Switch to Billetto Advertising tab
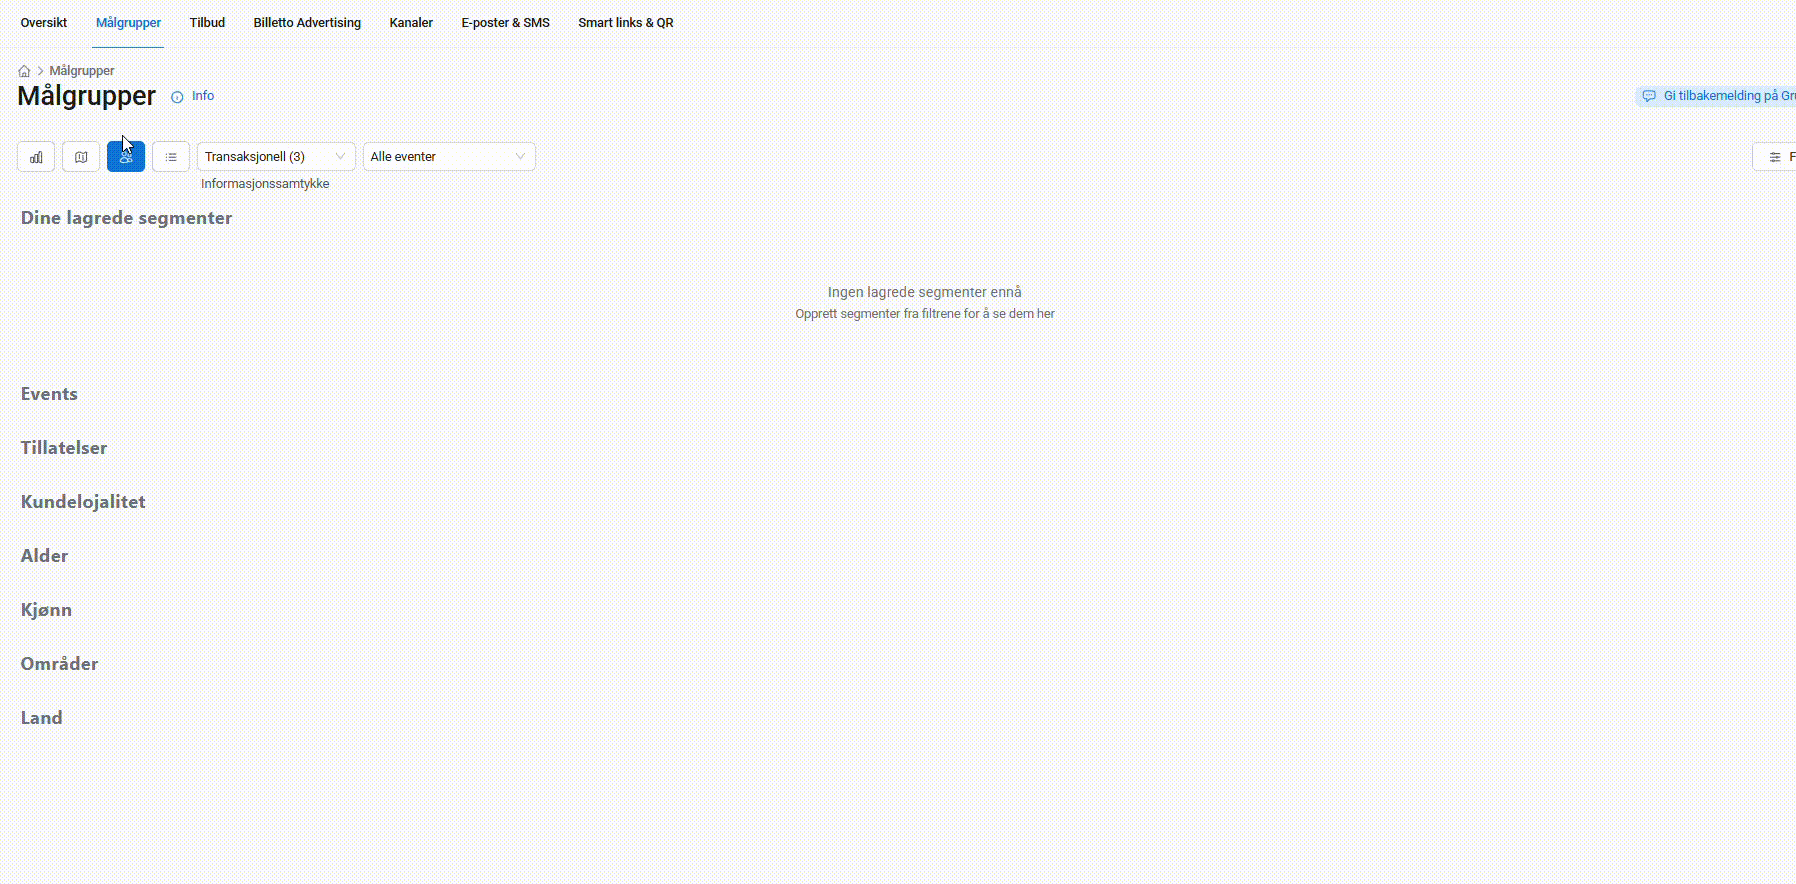The height and width of the screenshot is (884, 1796). point(307,23)
